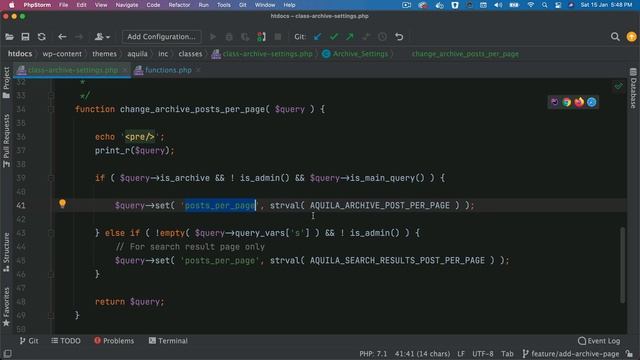The height and width of the screenshot is (360, 640).
Task: Click the orange update notification icon
Action: click(631, 37)
